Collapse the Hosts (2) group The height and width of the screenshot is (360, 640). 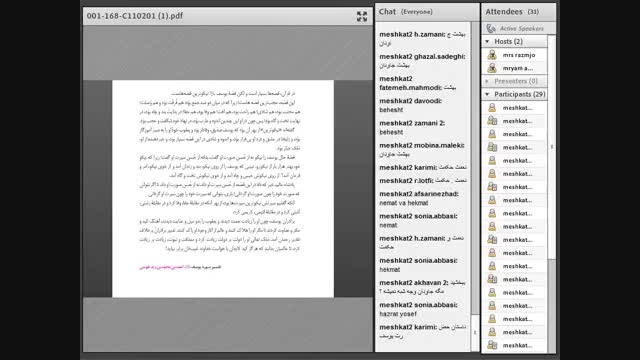(x=487, y=41)
